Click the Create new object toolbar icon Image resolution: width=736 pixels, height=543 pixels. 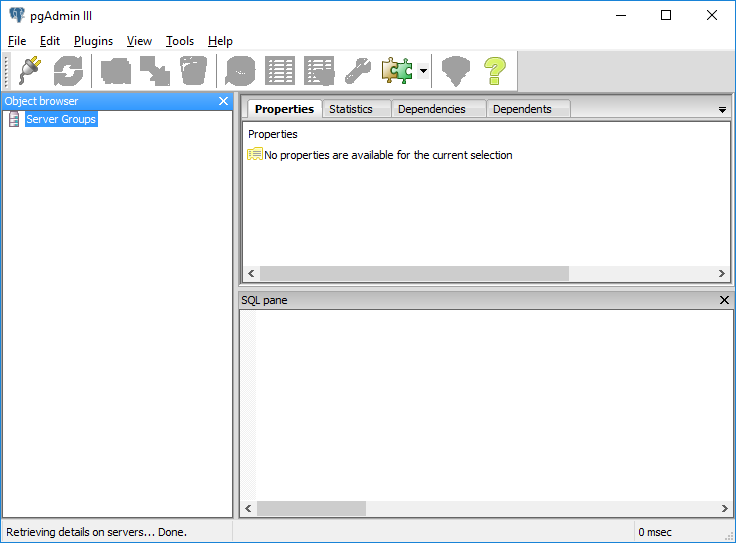pyautogui.click(x=155, y=71)
